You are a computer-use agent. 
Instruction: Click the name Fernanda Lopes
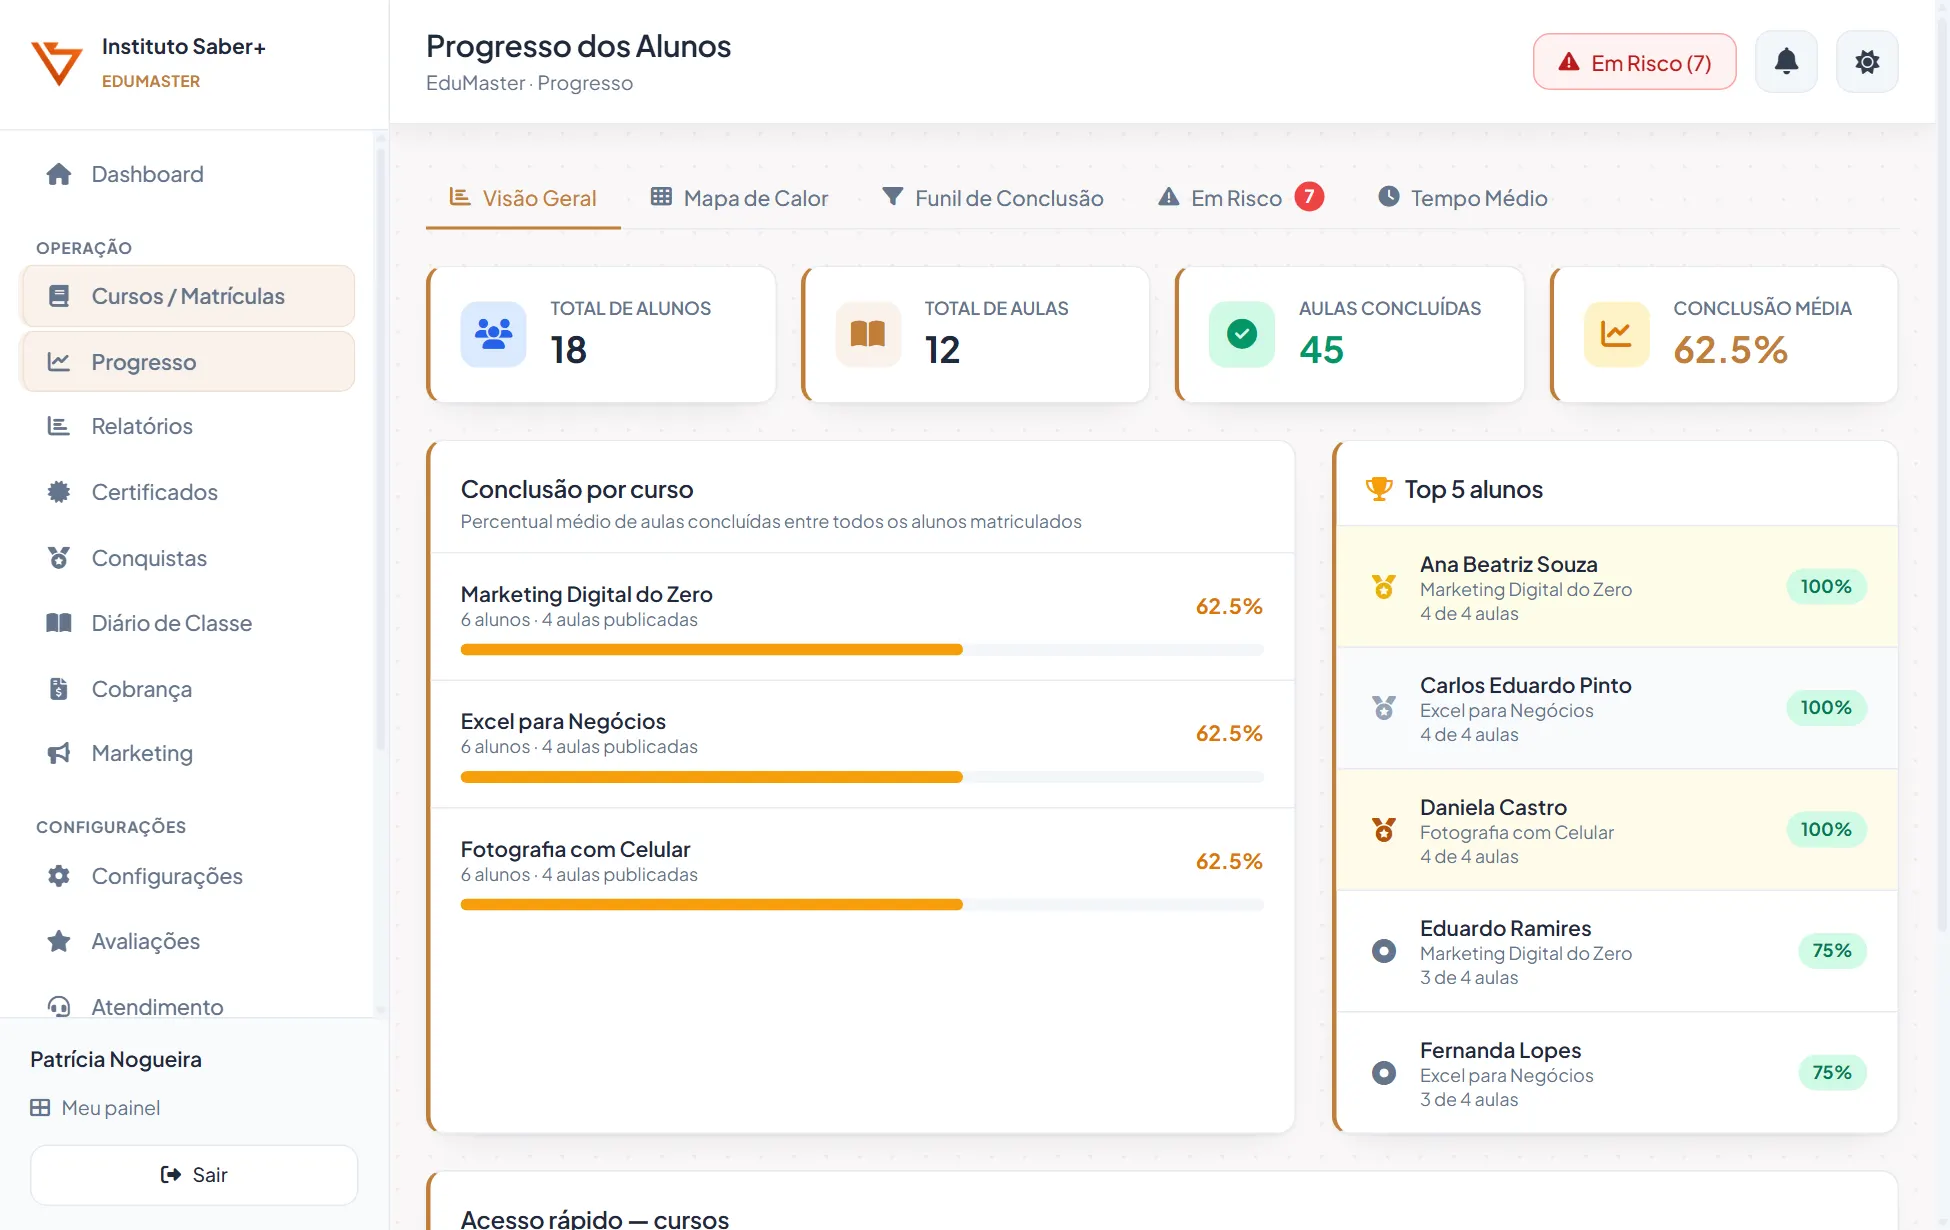[x=1500, y=1050]
